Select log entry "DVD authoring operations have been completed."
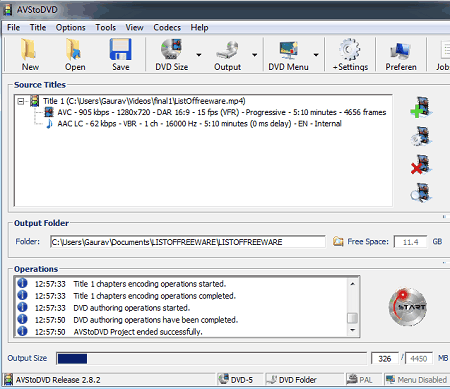Screen dimensions: 450x389 pos(156,320)
